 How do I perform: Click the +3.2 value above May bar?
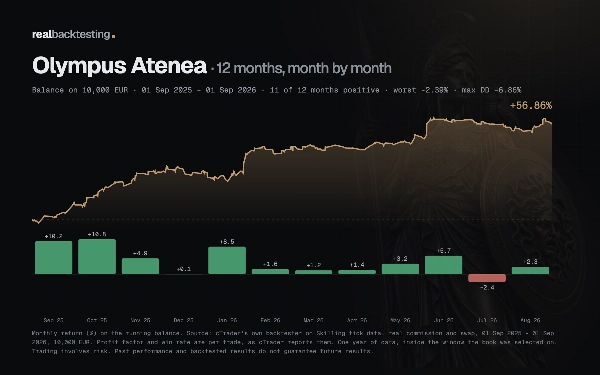(400, 259)
